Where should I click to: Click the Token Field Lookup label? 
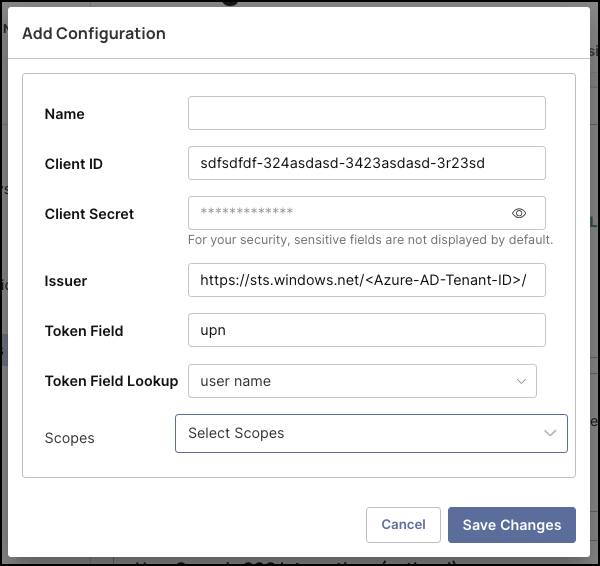(111, 381)
